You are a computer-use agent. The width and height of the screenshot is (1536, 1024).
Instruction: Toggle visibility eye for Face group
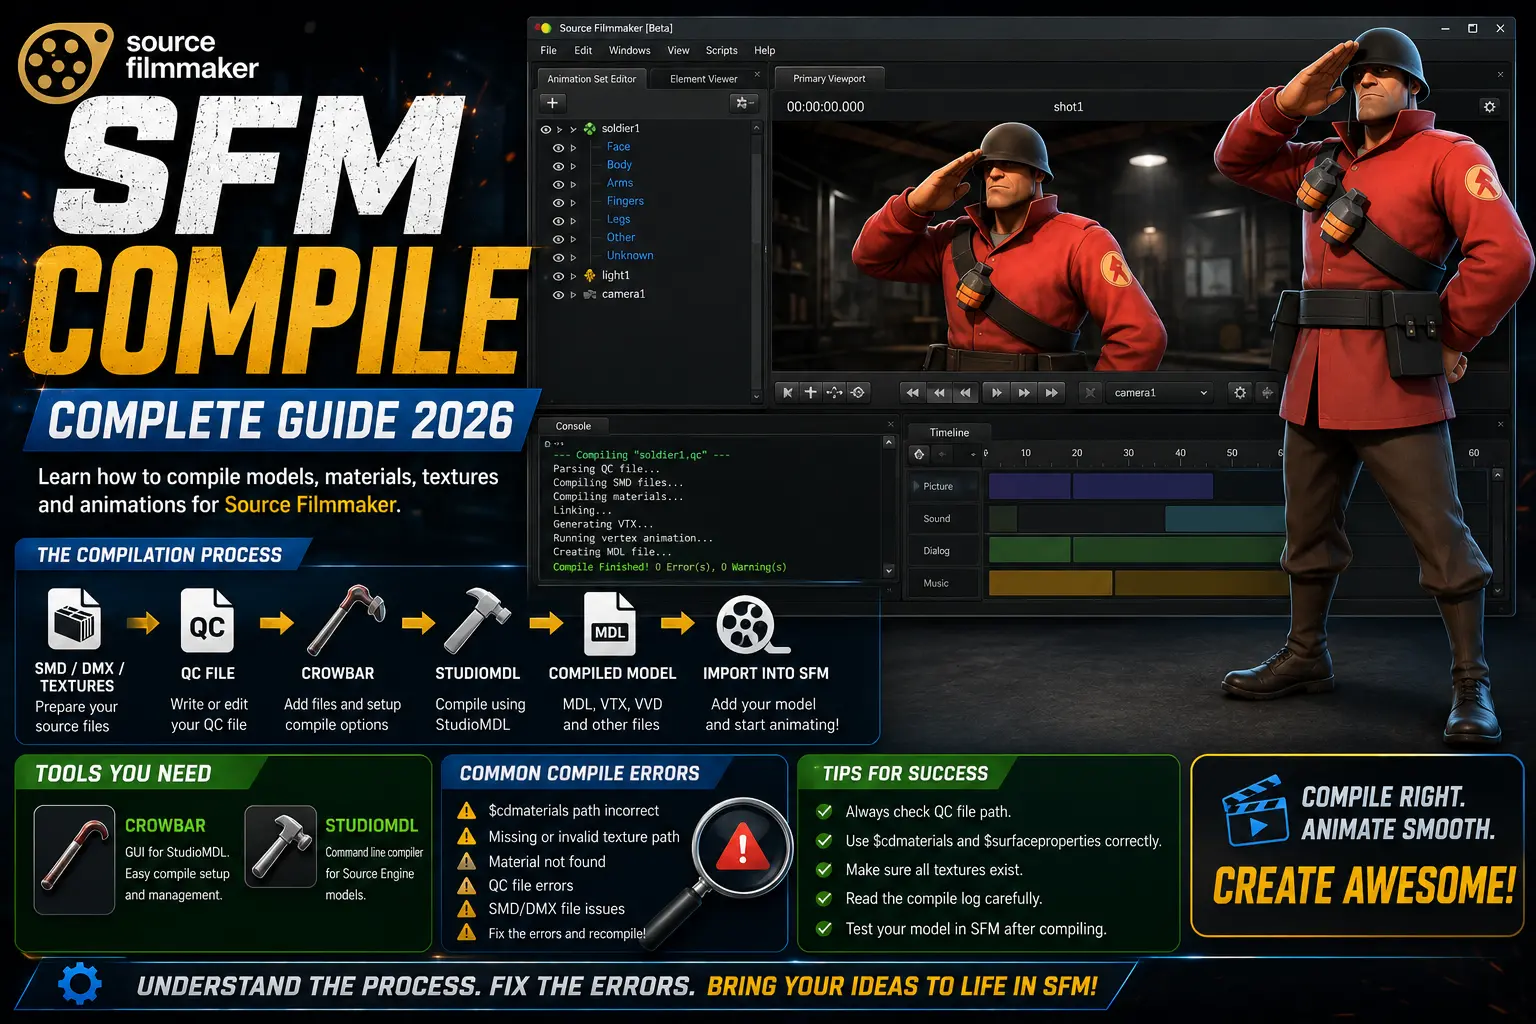pos(558,148)
